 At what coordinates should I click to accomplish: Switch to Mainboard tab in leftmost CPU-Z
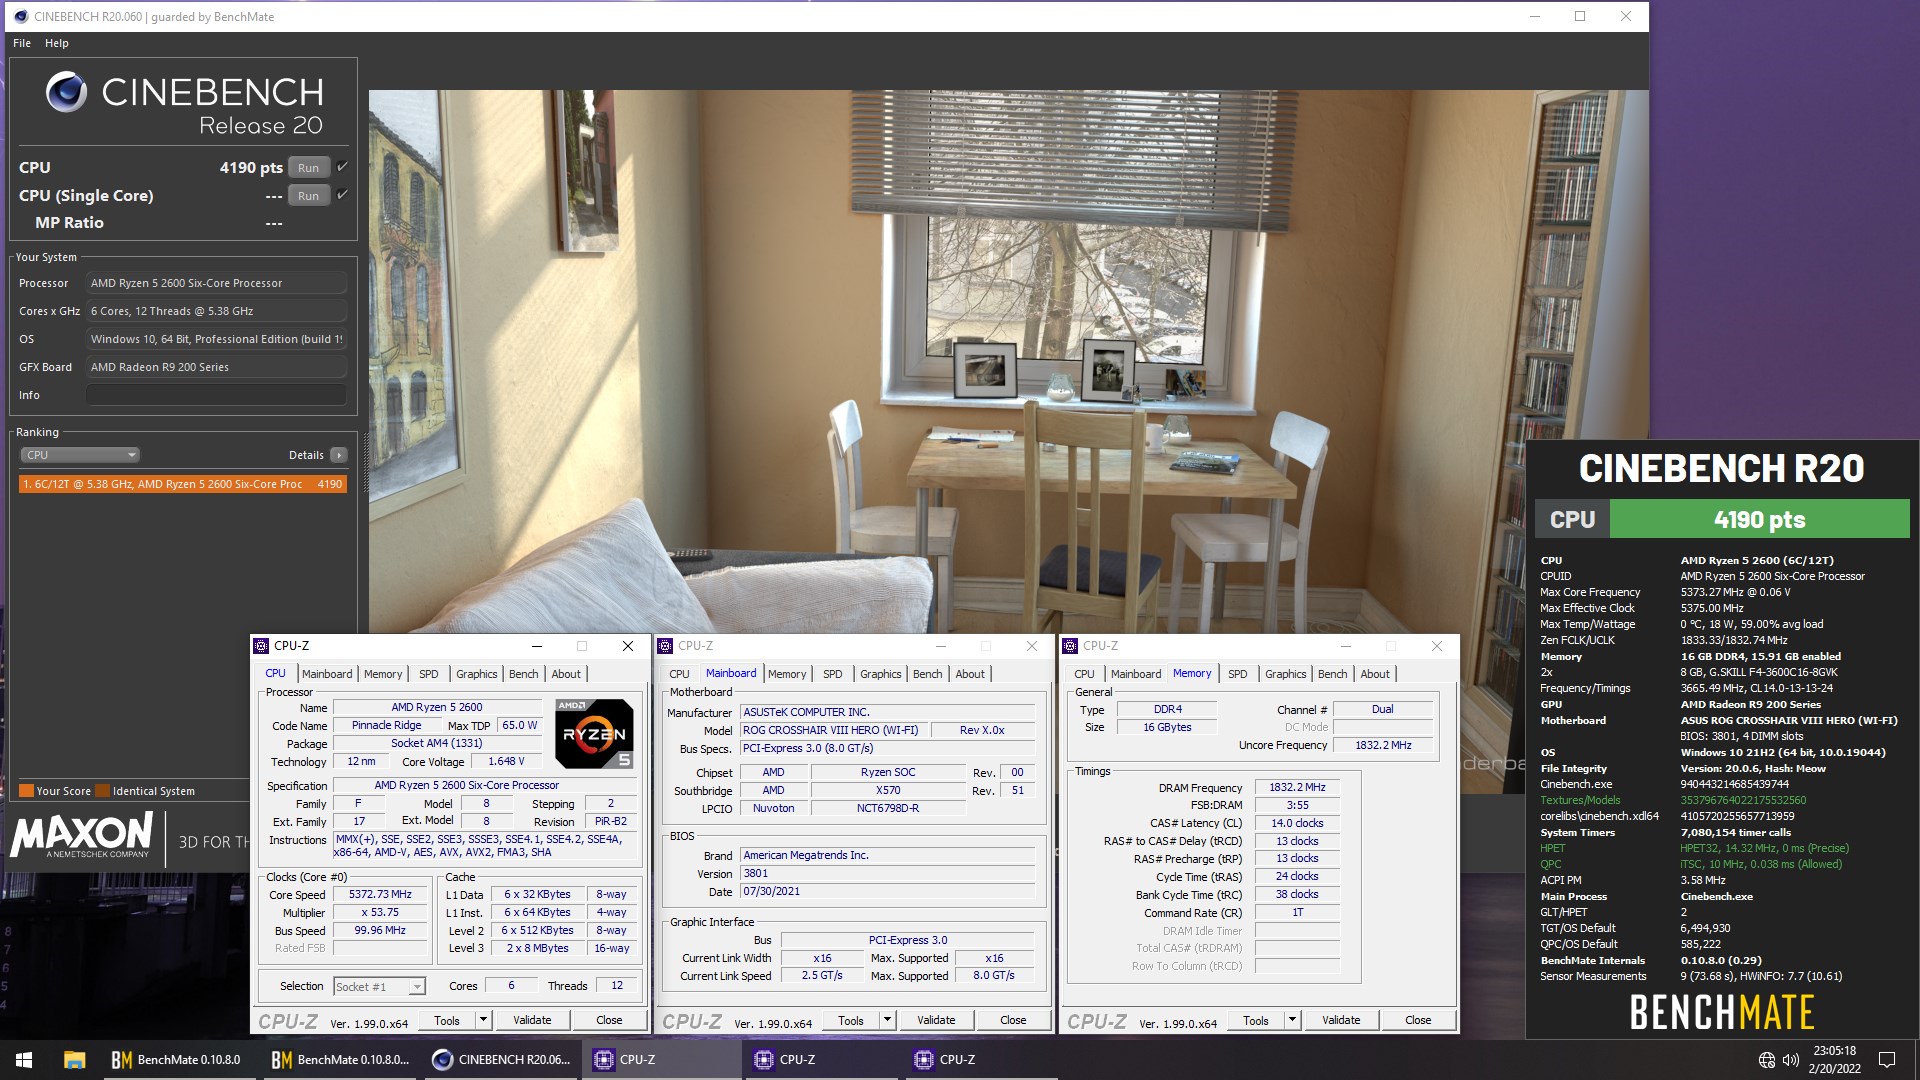point(327,674)
